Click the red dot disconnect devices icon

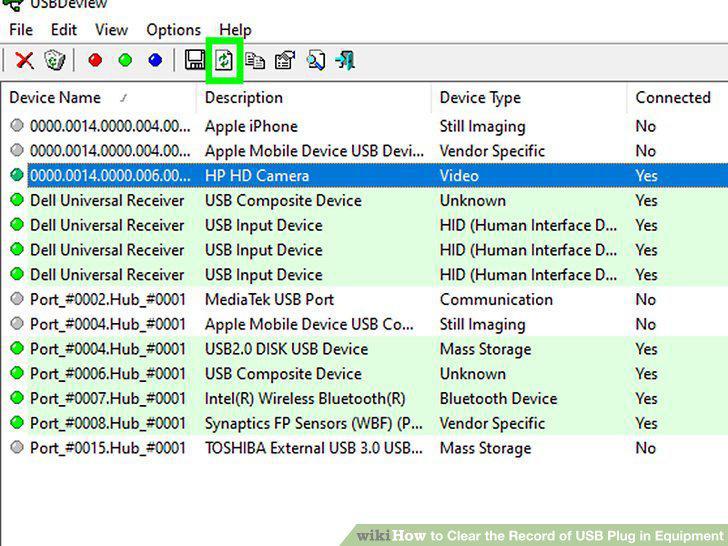[x=95, y=60]
